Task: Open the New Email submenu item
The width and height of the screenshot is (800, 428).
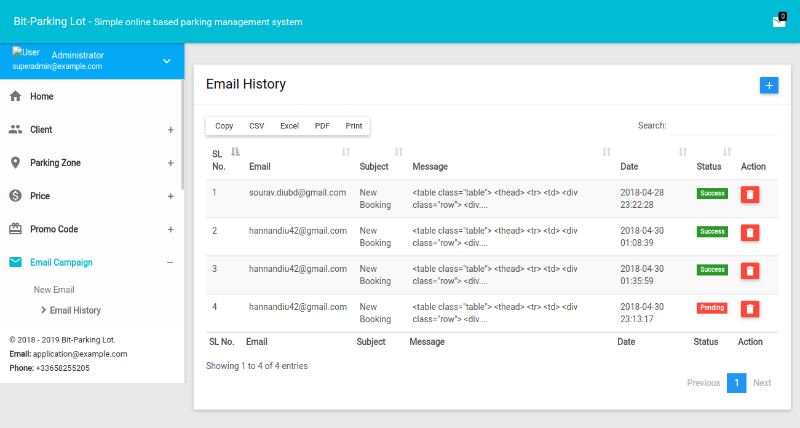Action: tap(55, 290)
